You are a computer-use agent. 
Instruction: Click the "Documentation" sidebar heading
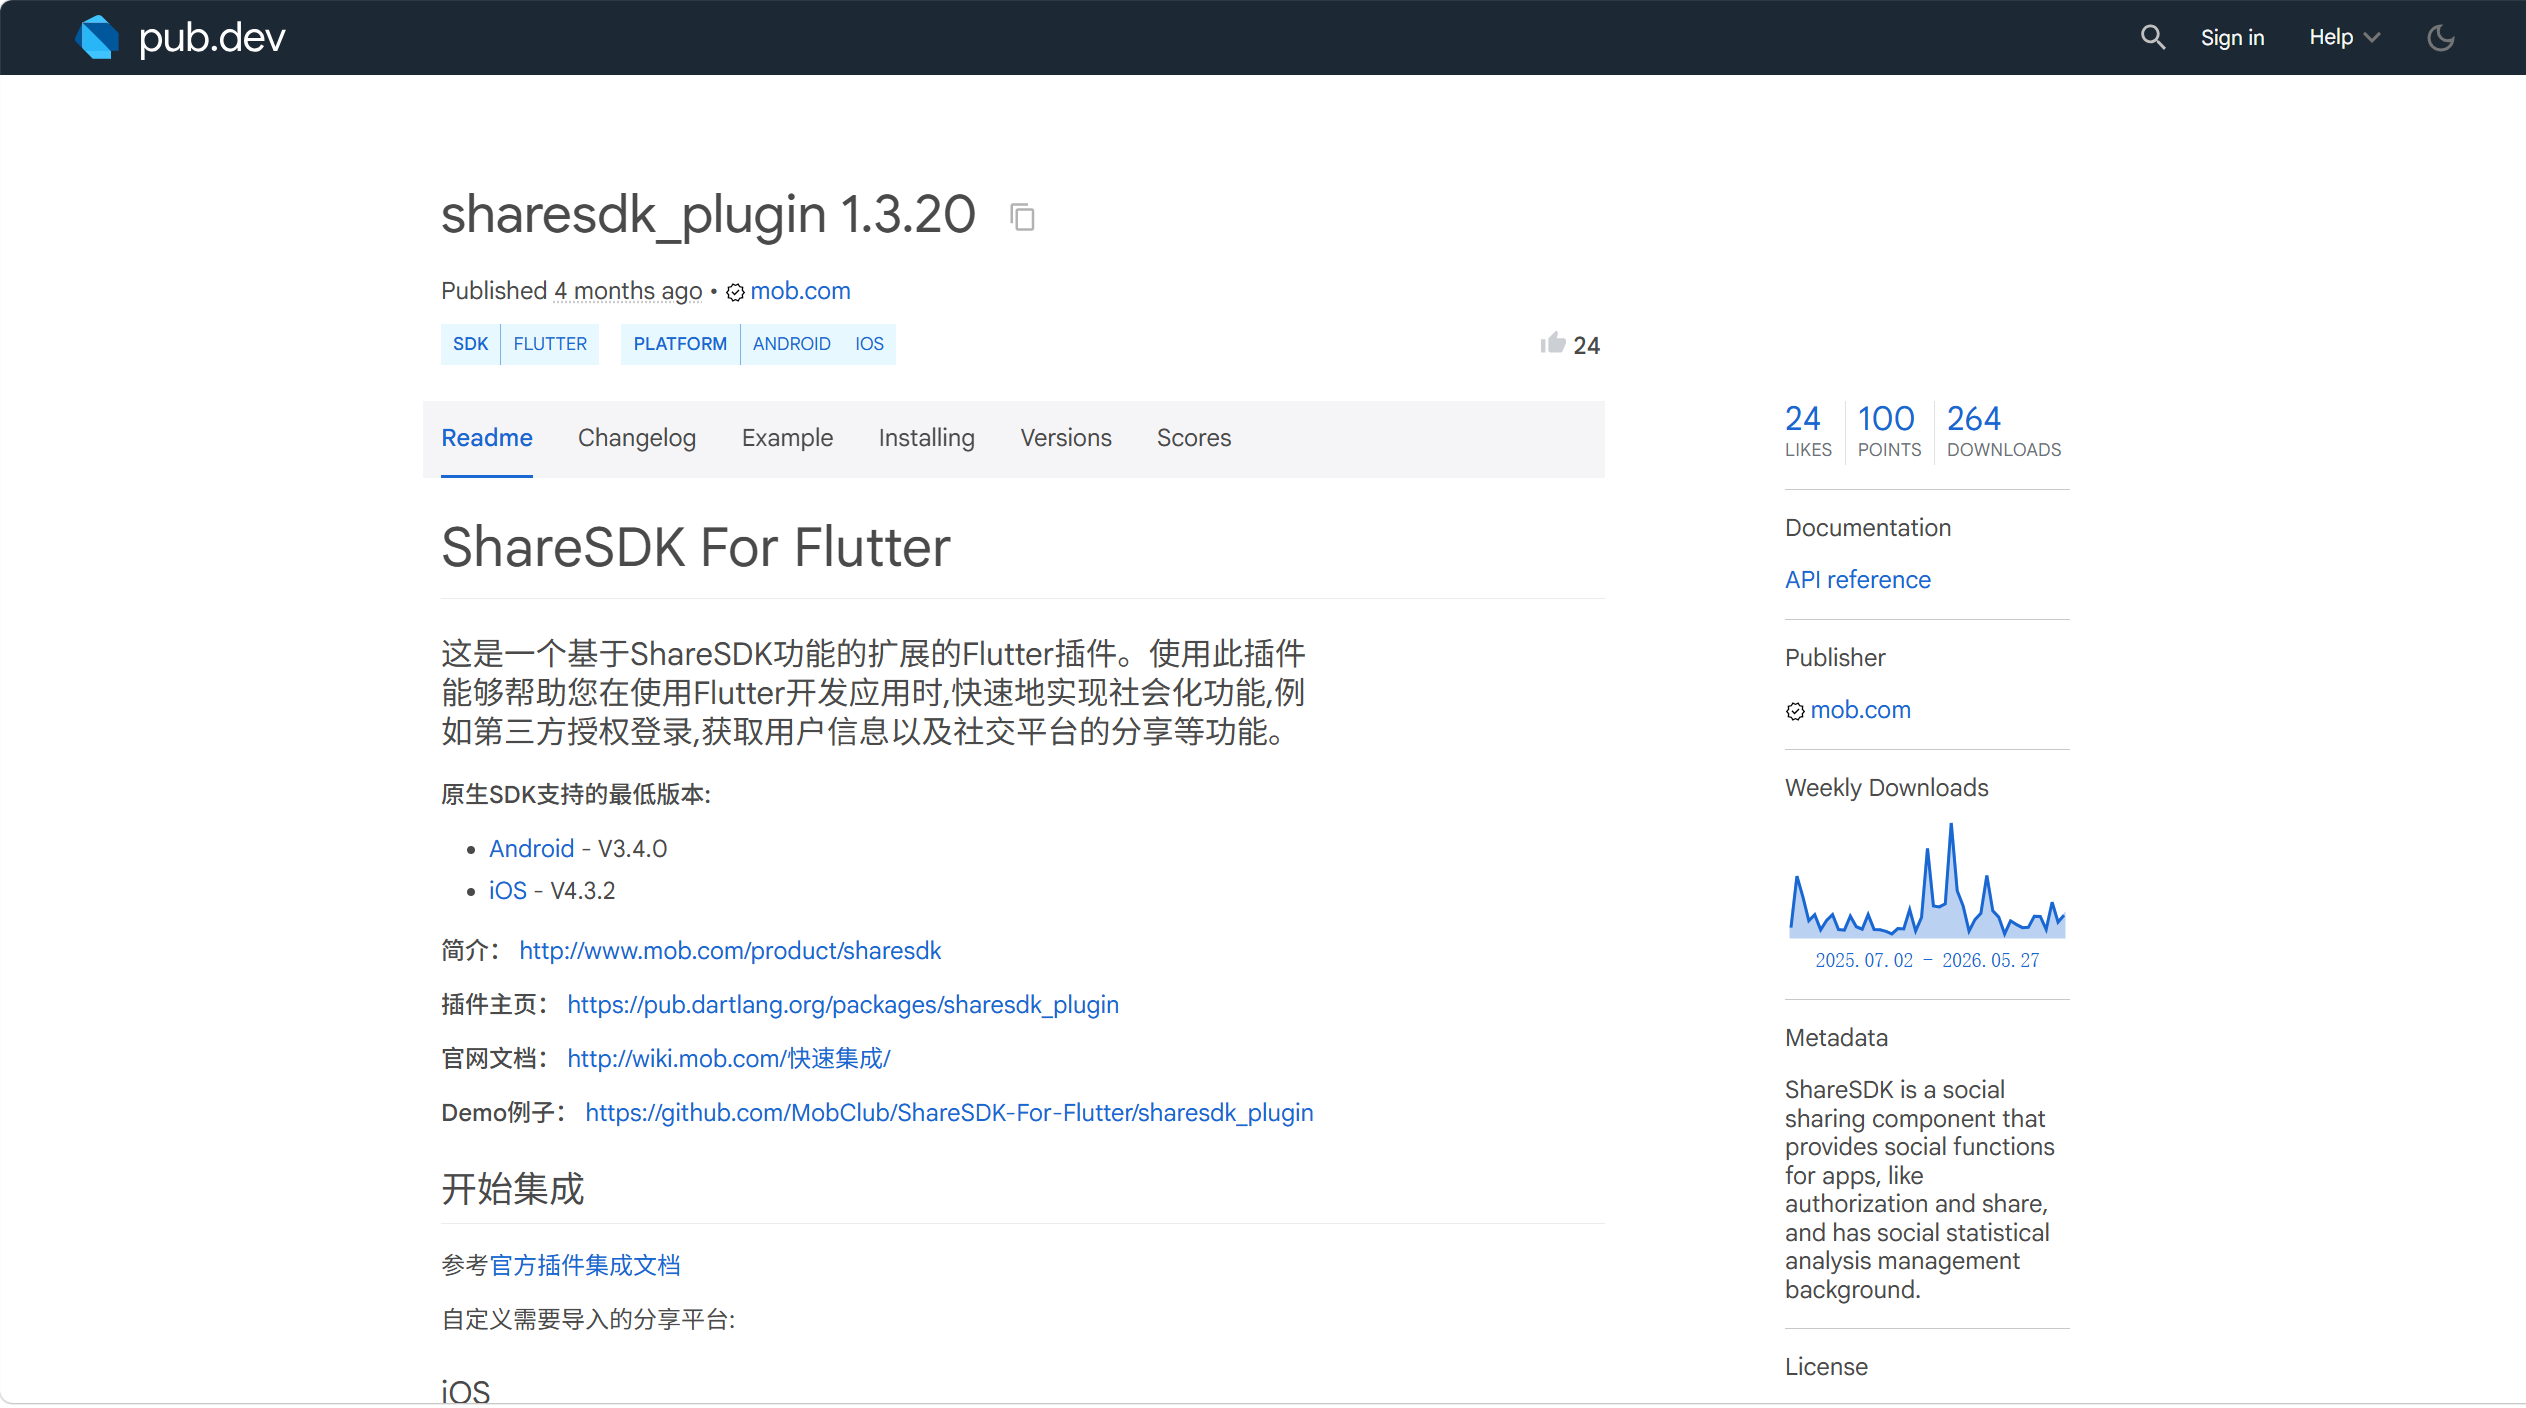click(x=1868, y=528)
